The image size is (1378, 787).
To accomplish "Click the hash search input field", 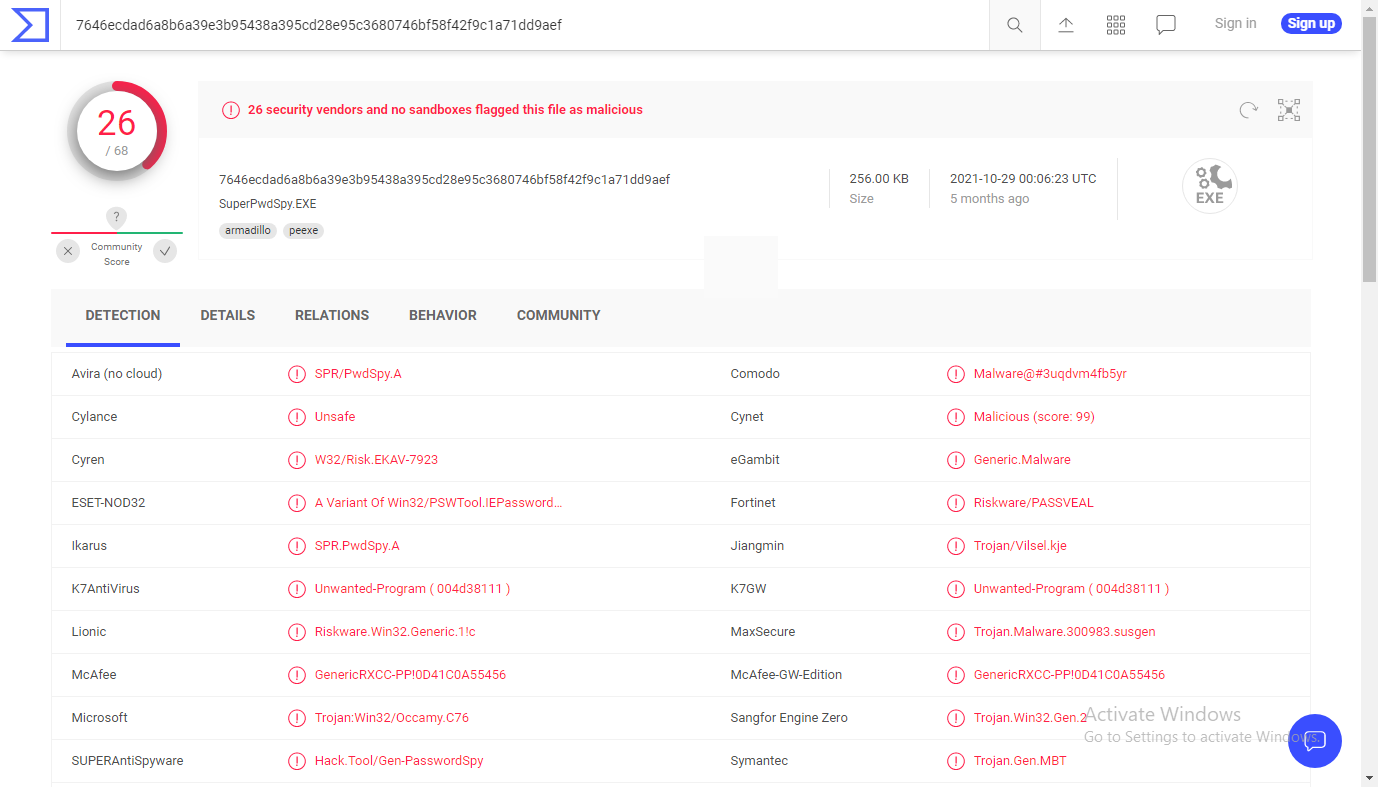I will coord(525,25).
